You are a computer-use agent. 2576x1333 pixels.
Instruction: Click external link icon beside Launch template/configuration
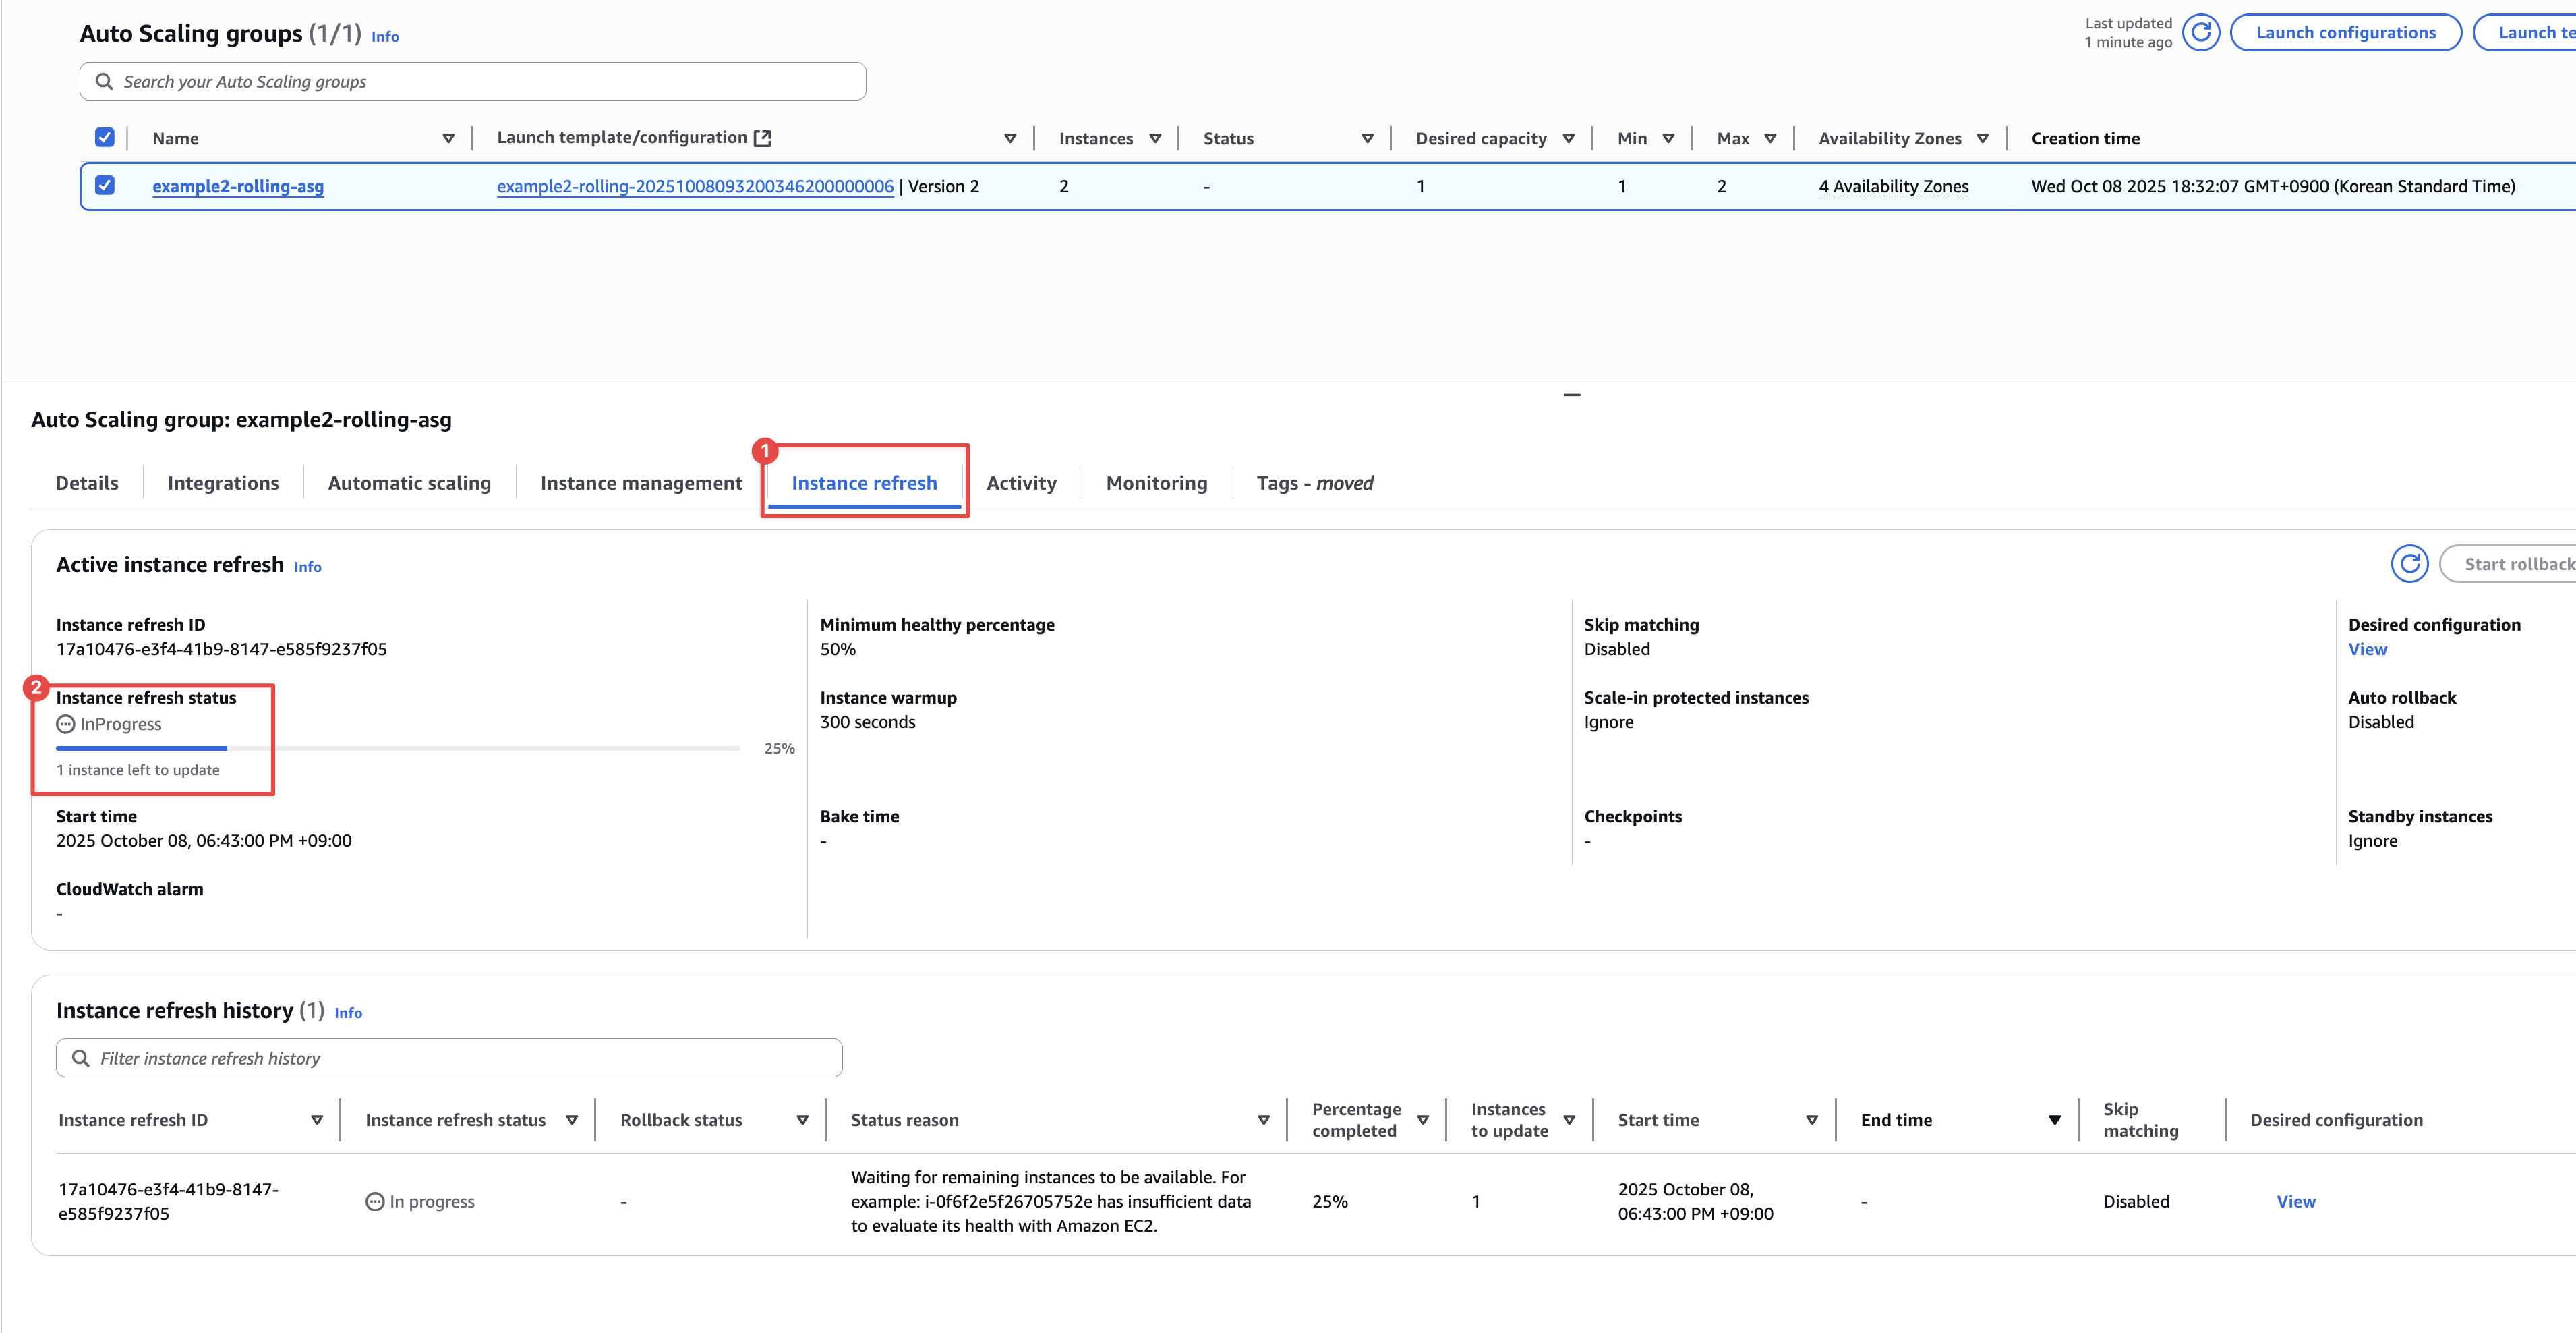762,138
